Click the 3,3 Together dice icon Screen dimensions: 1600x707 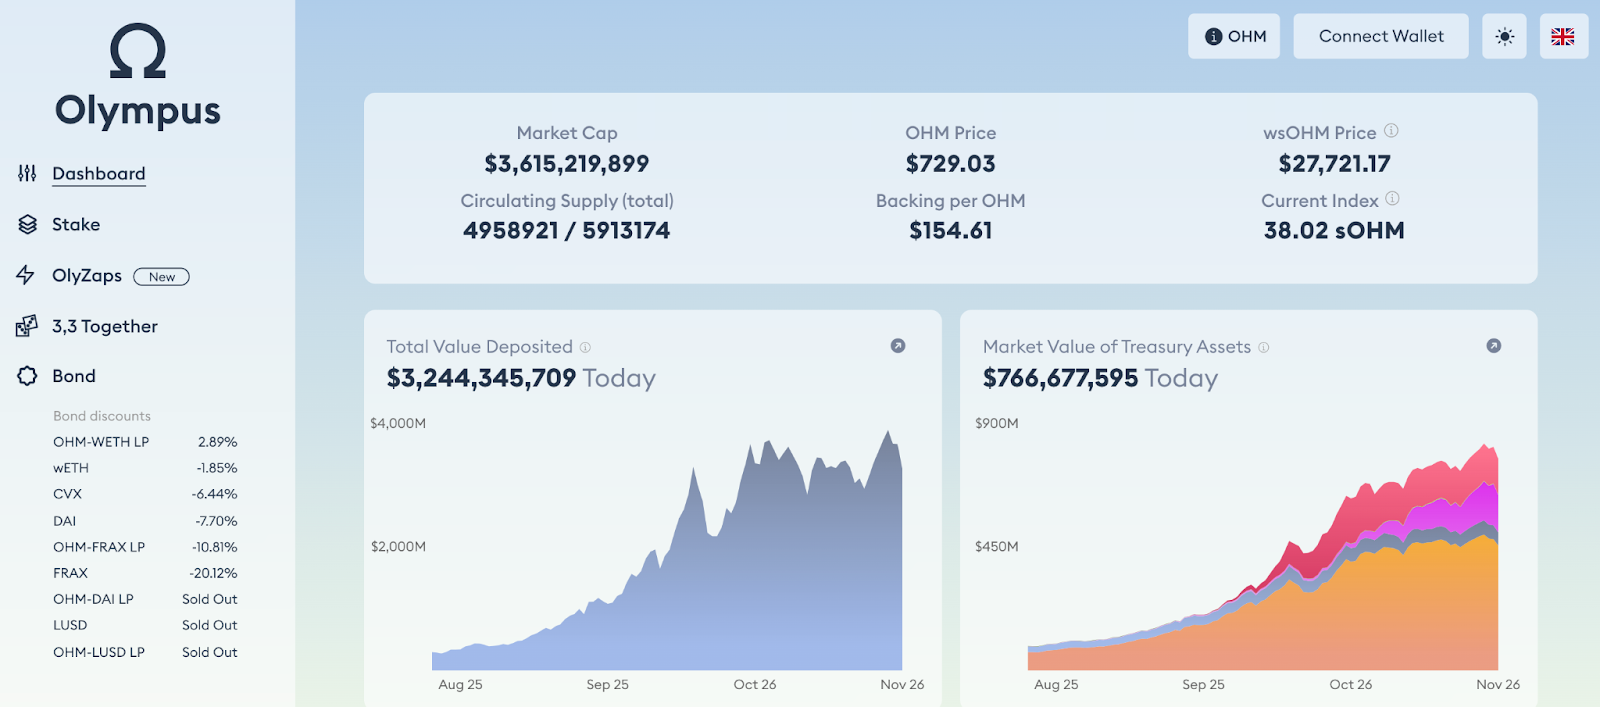click(x=27, y=326)
